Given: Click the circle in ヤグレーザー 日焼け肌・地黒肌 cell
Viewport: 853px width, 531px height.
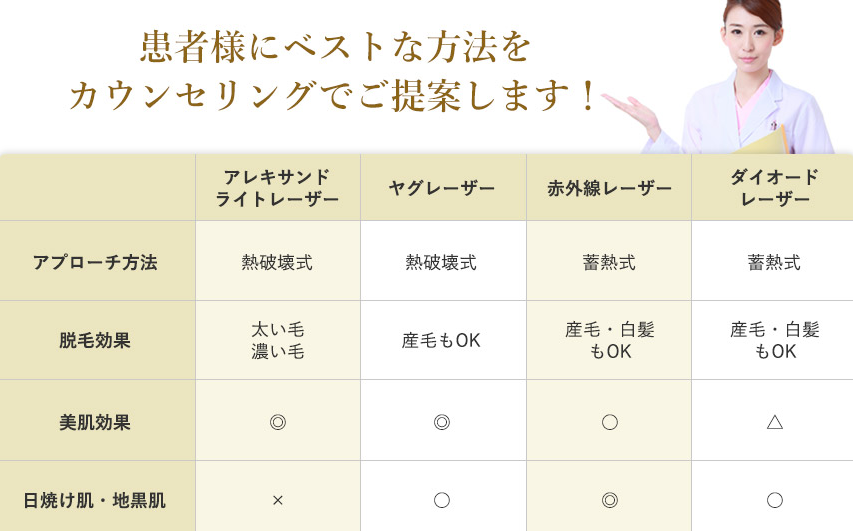Looking at the screenshot, I should [441, 500].
